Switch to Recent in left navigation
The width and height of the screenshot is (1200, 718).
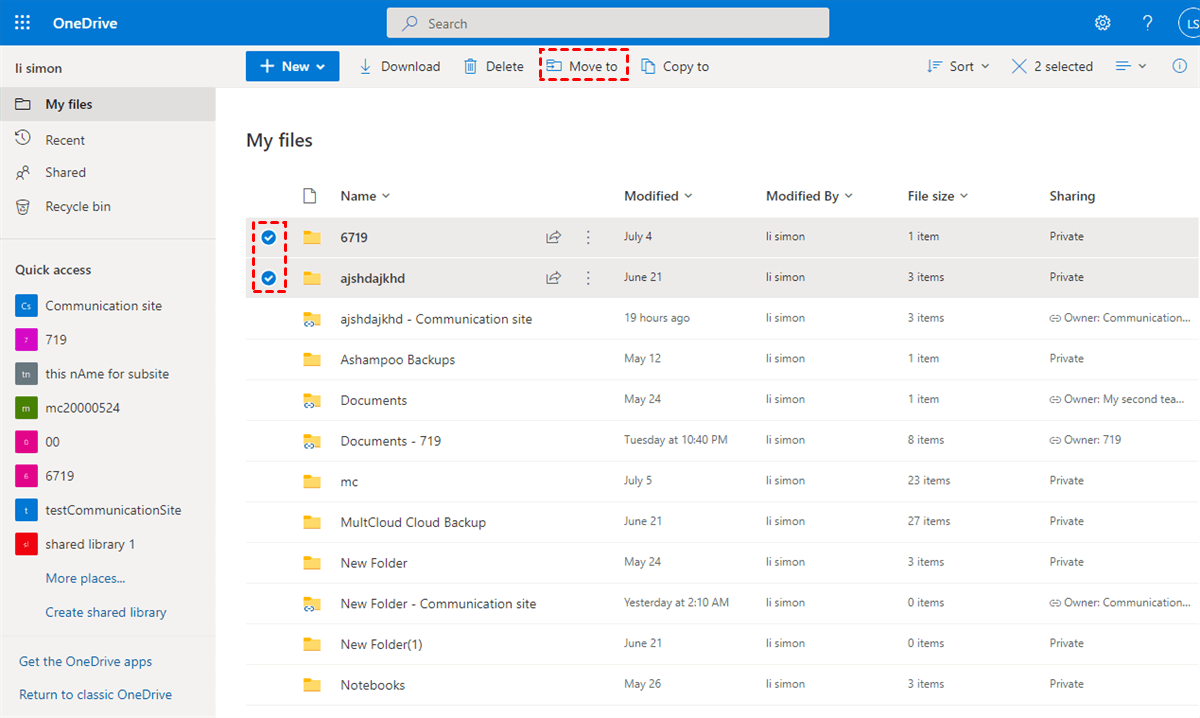pyautogui.click(x=64, y=140)
